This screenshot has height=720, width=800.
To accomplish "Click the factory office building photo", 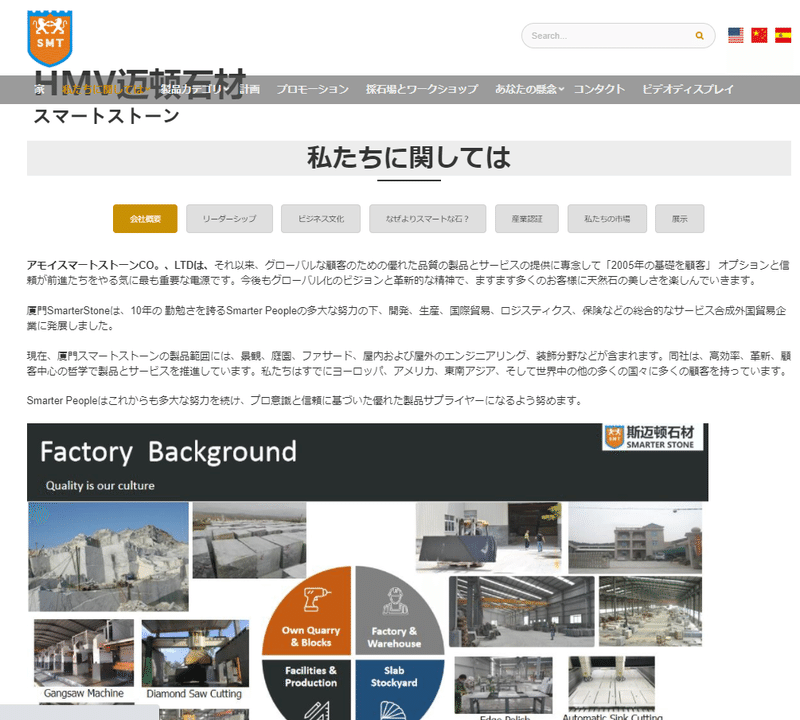I will [635, 537].
